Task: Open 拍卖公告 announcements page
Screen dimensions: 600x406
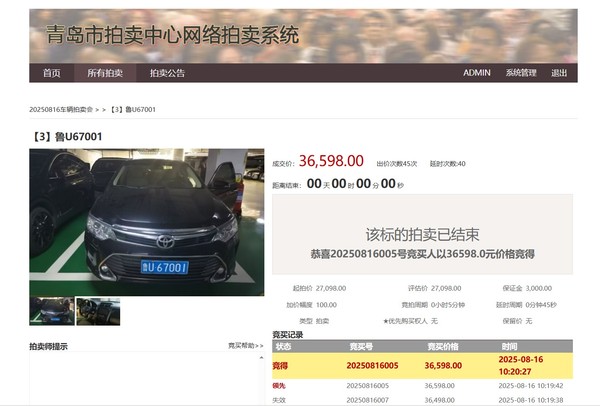Action: click(167, 73)
